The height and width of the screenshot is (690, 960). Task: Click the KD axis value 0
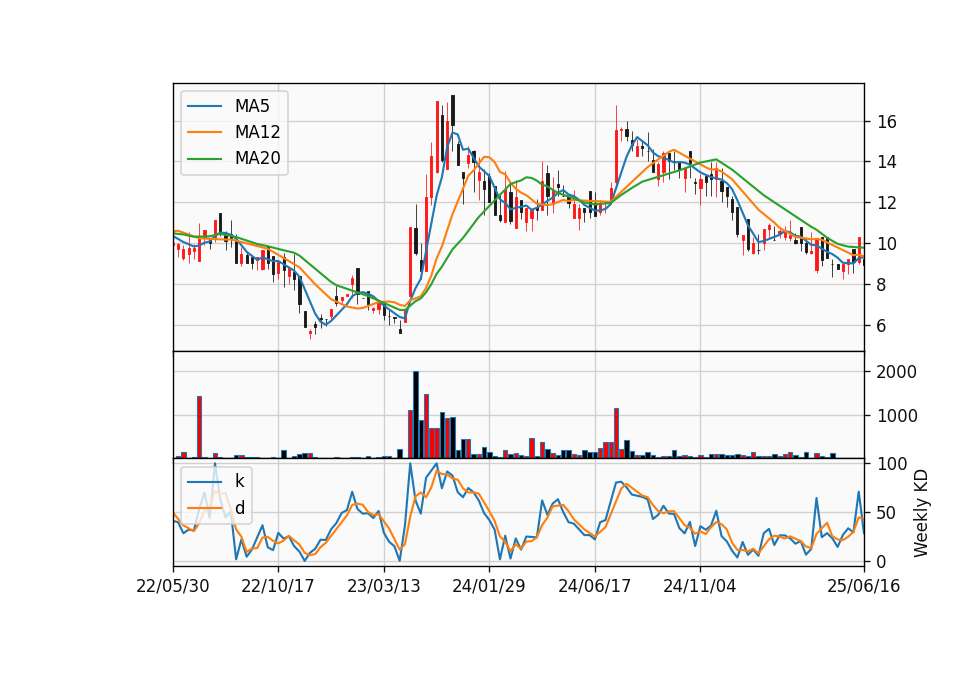882,561
